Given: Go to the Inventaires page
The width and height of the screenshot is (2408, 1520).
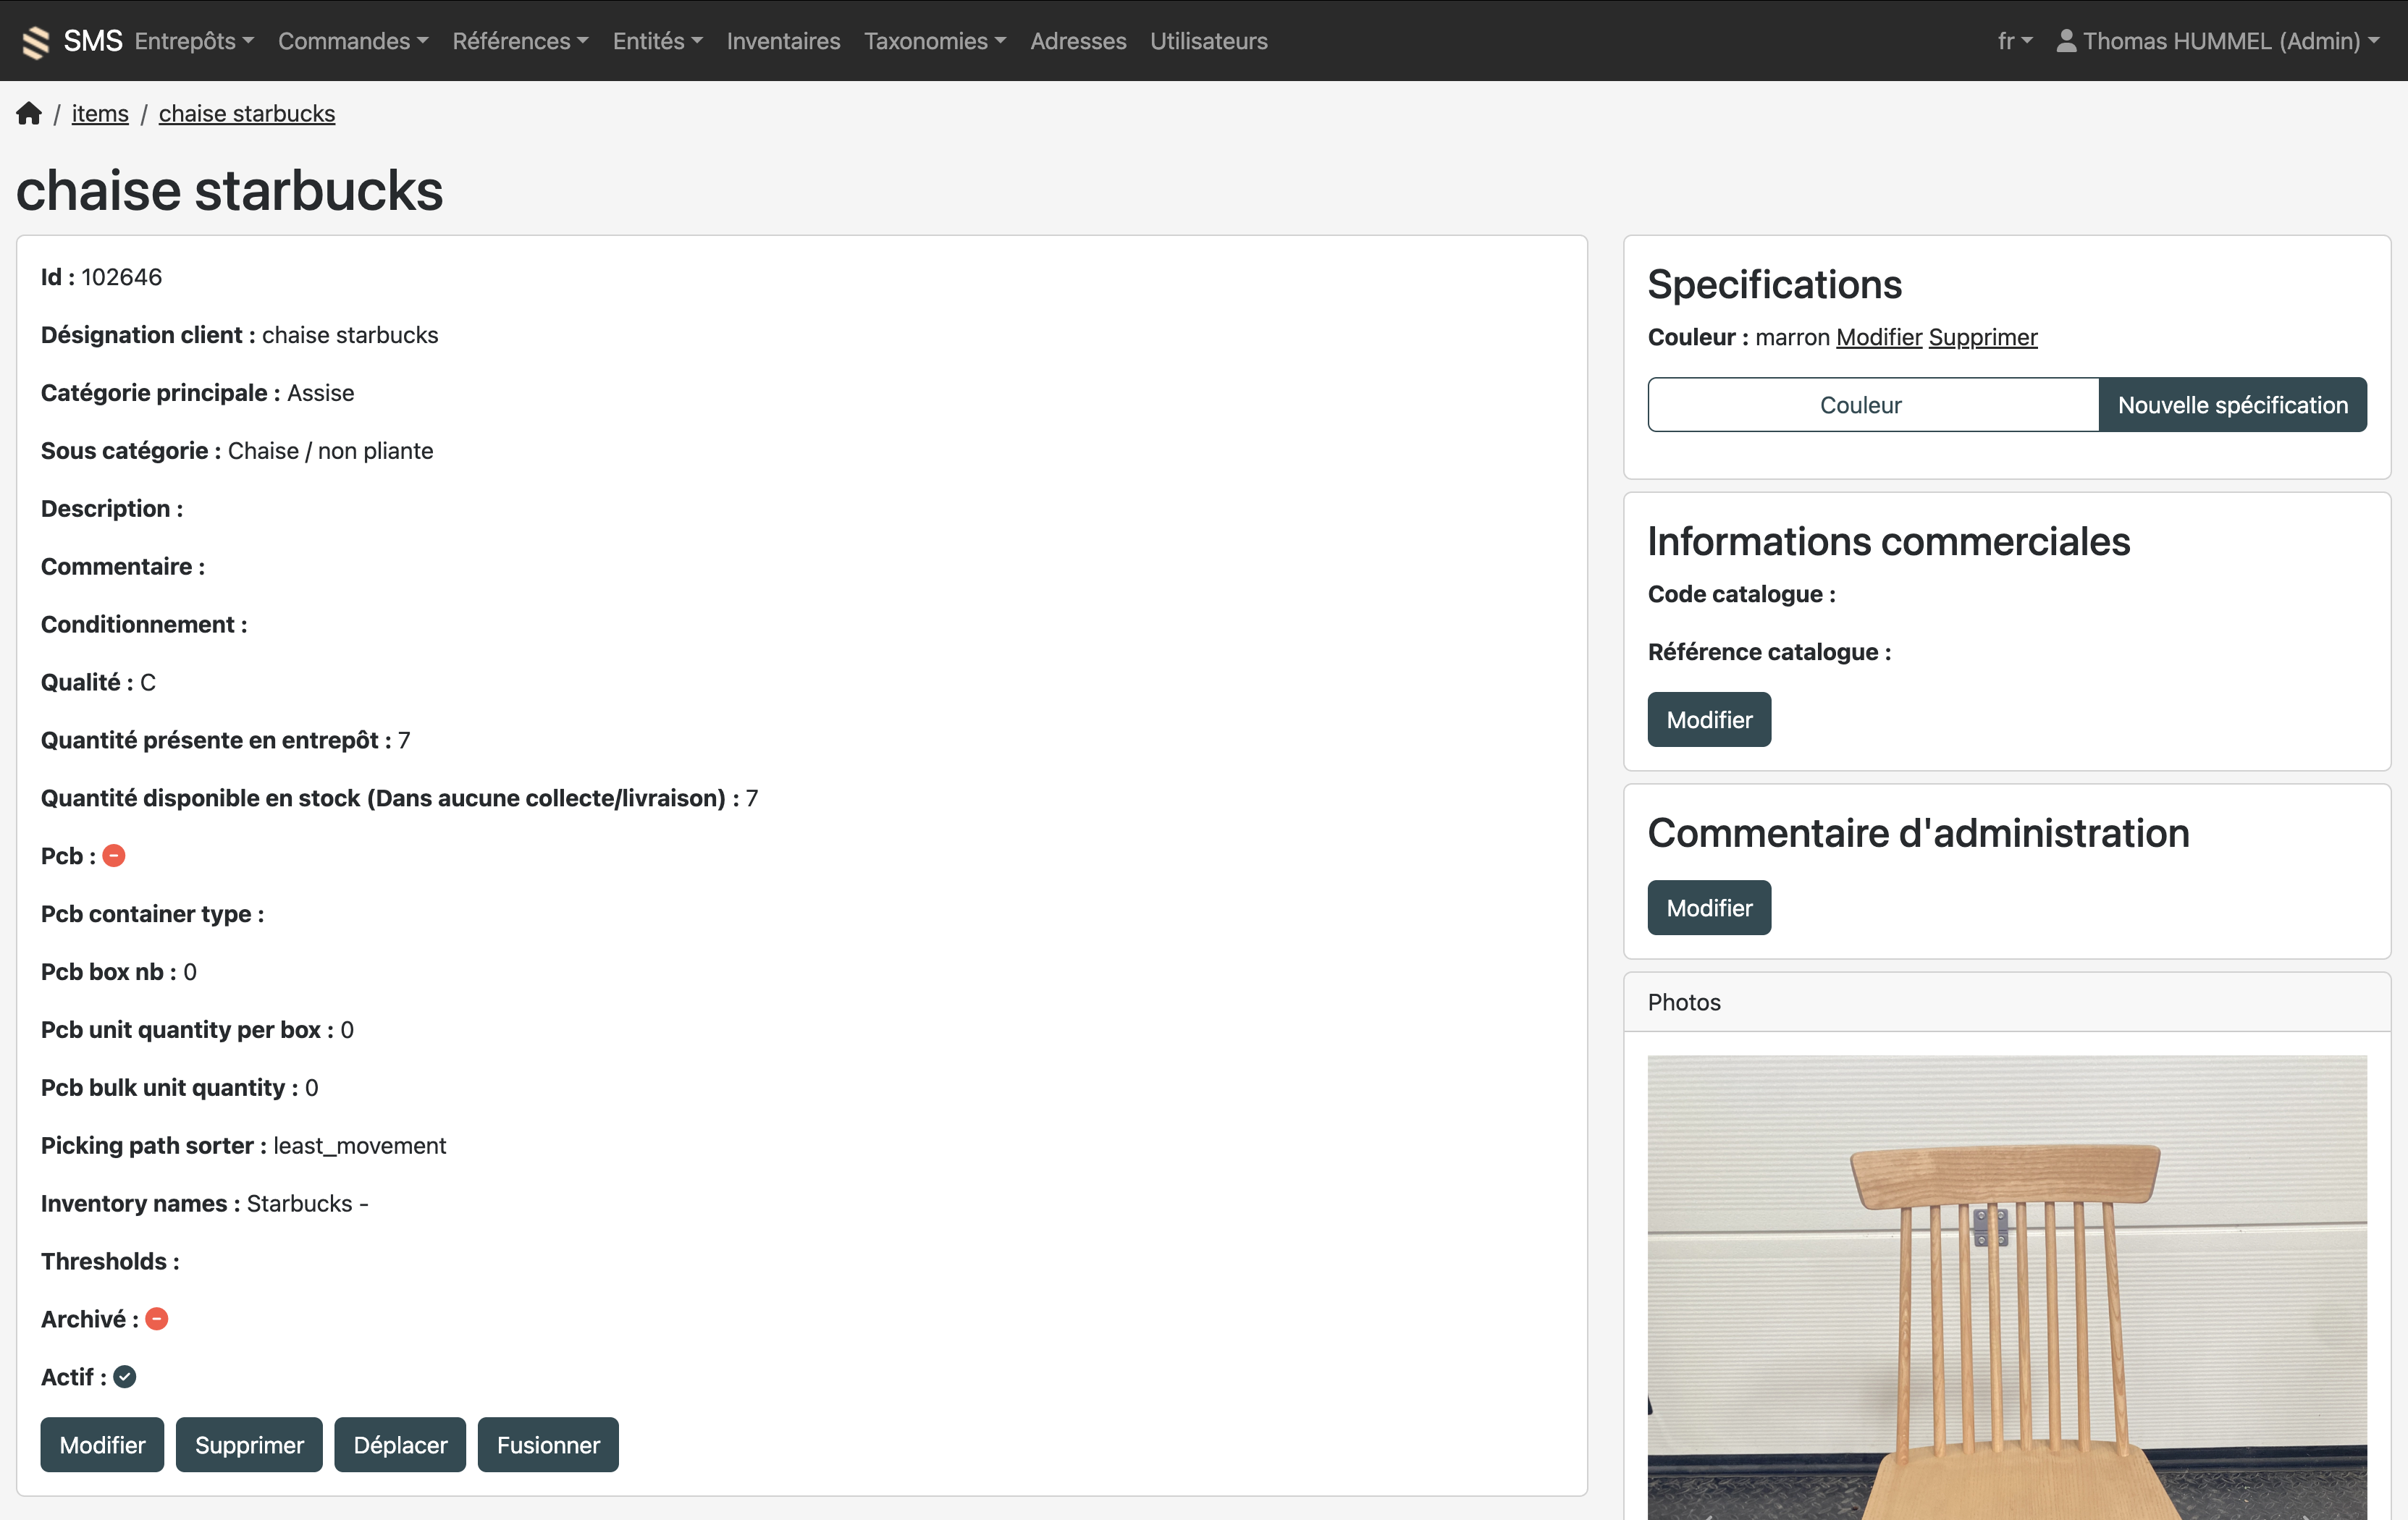Looking at the screenshot, I should click(x=783, y=41).
